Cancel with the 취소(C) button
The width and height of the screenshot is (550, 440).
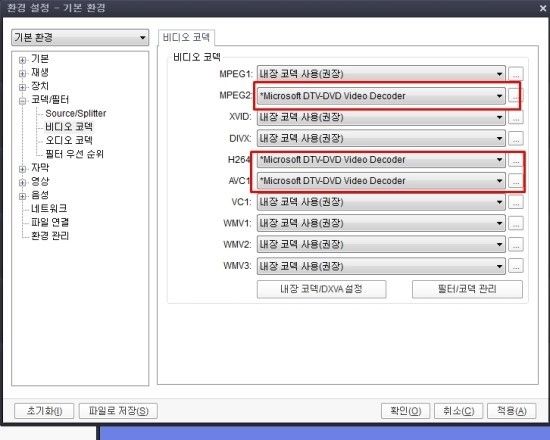click(x=458, y=411)
